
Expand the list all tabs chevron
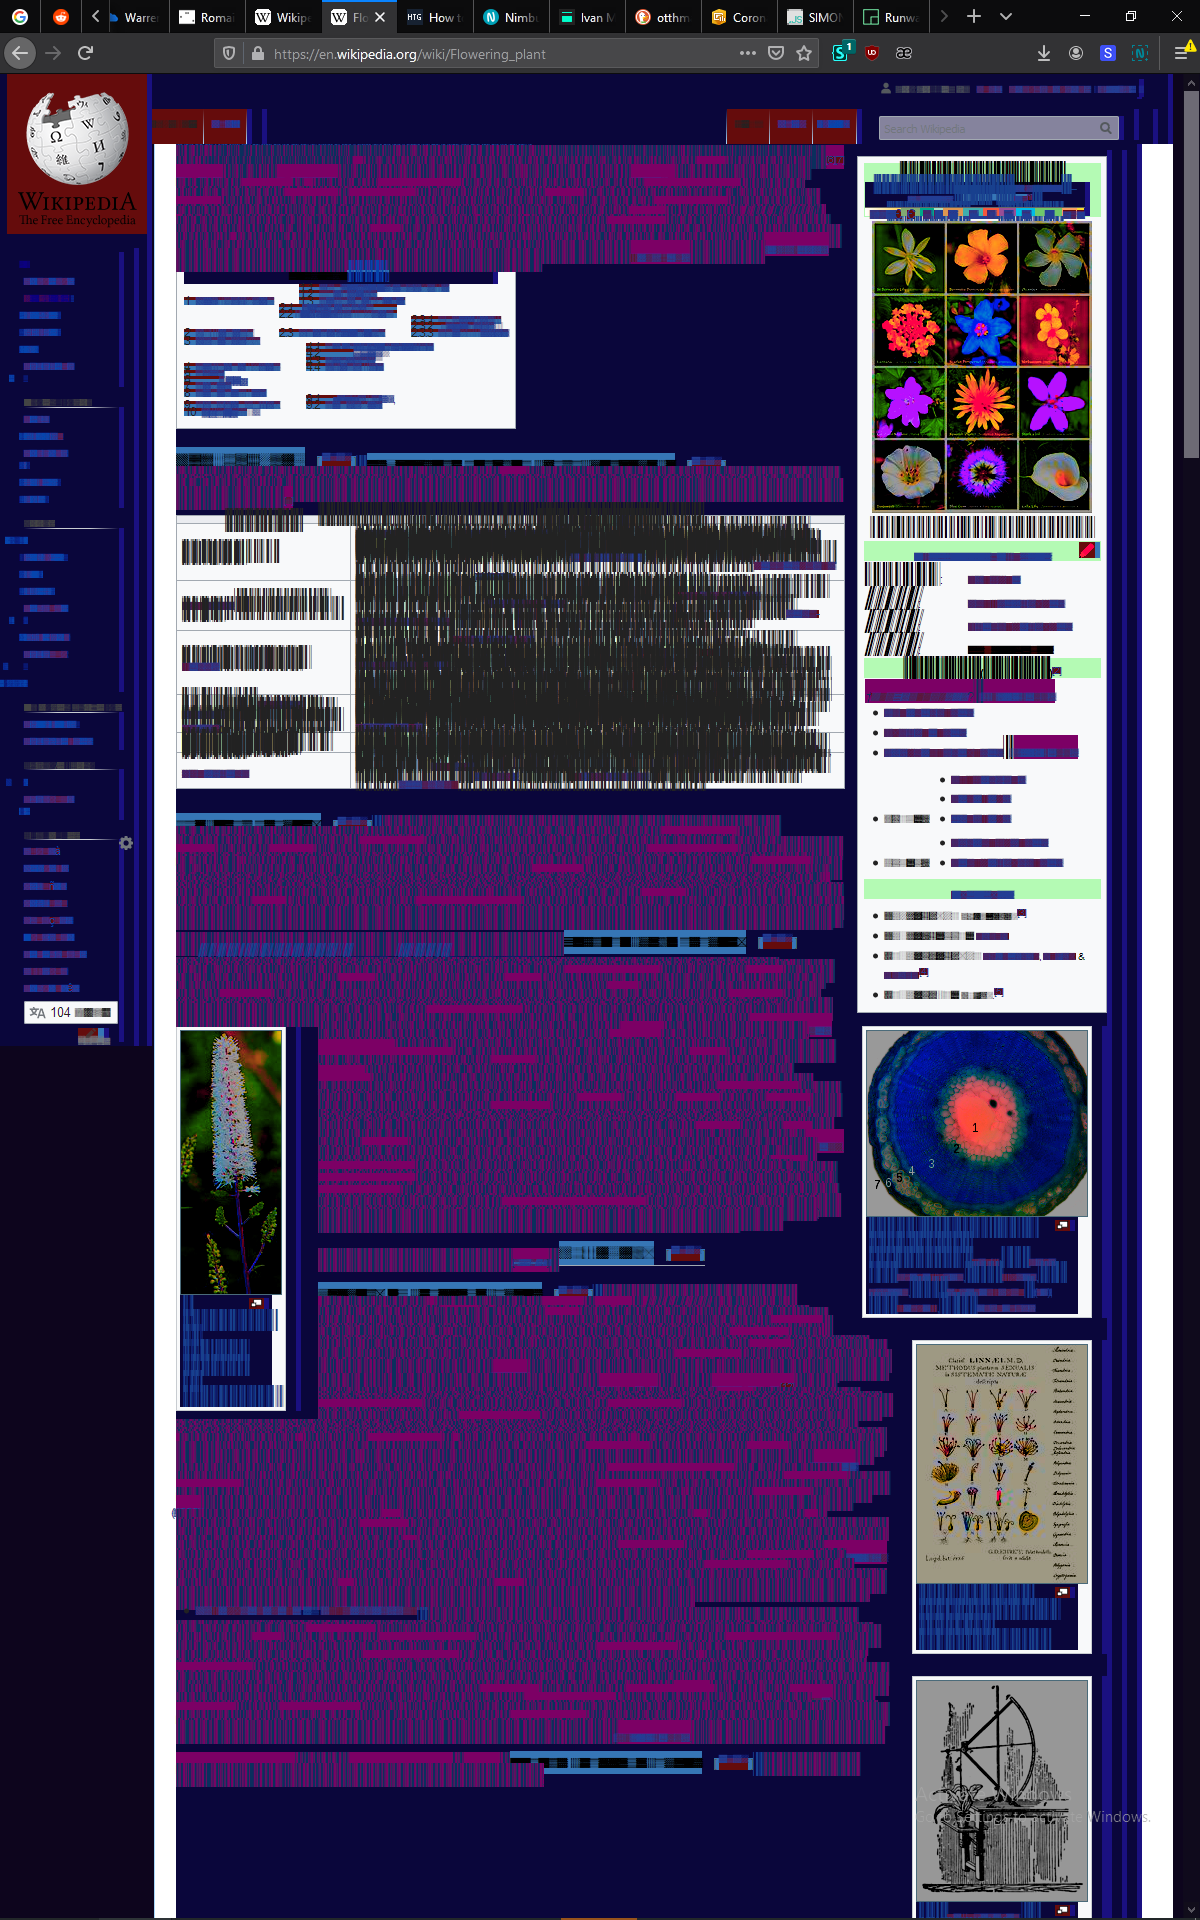point(1006,16)
